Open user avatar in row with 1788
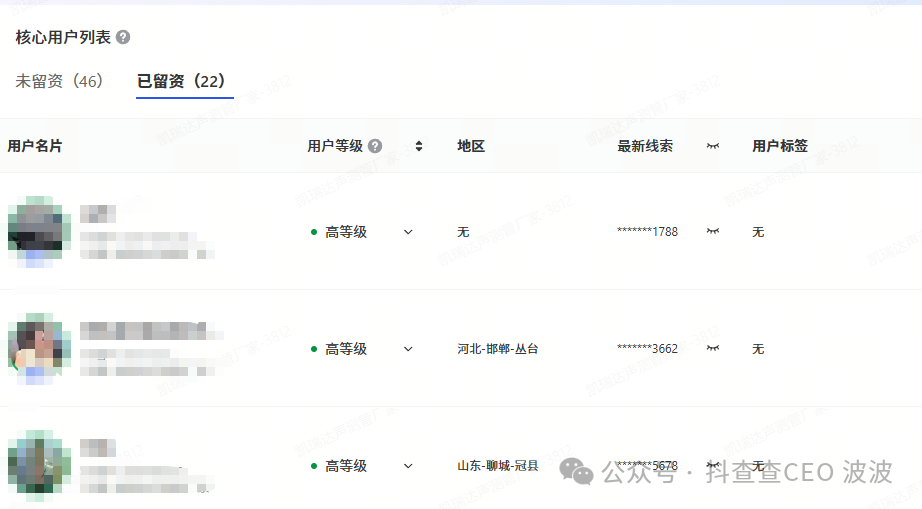The width and height of the screenshot is (922, 509). coord(39,232)
